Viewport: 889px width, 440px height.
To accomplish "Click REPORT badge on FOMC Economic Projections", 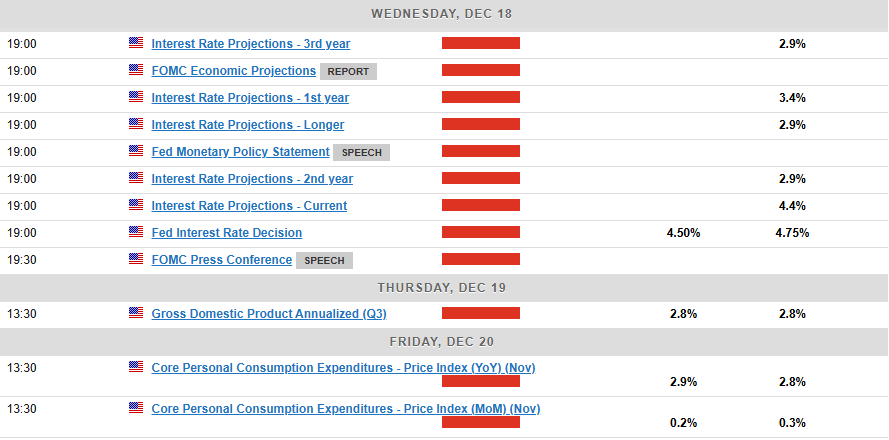I will click(348, 71).
